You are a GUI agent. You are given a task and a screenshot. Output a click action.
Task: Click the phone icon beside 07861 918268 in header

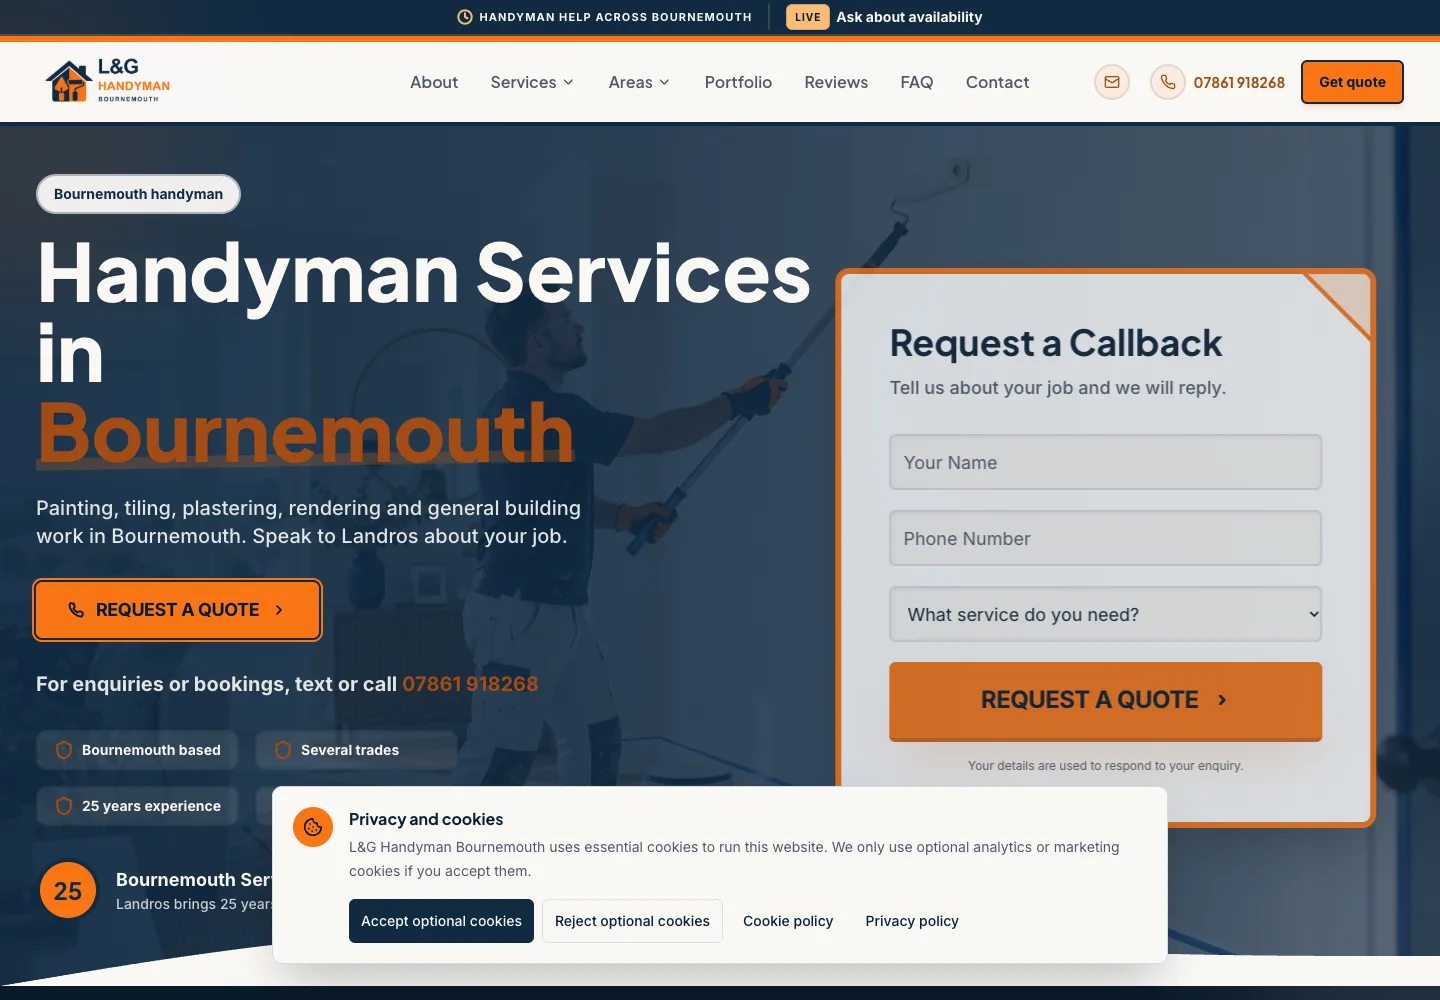tap(1167, 82)
